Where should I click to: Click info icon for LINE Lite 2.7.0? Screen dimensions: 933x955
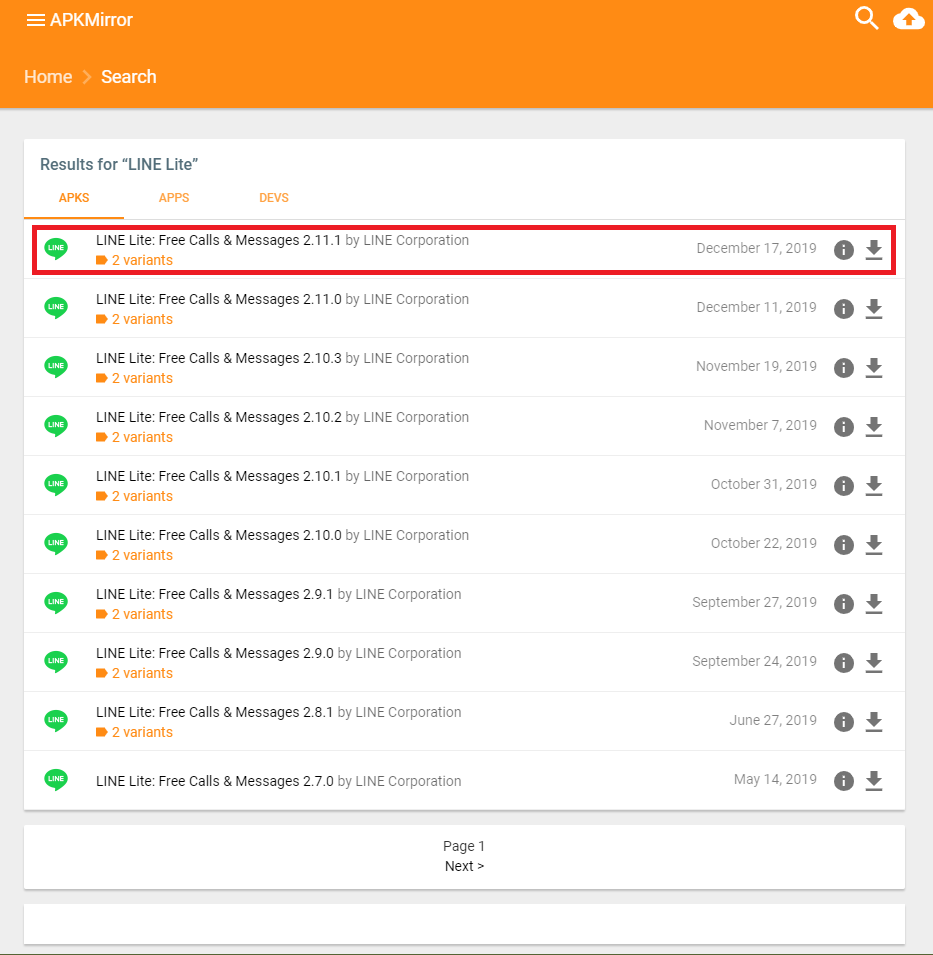click(x=844, y=781)
